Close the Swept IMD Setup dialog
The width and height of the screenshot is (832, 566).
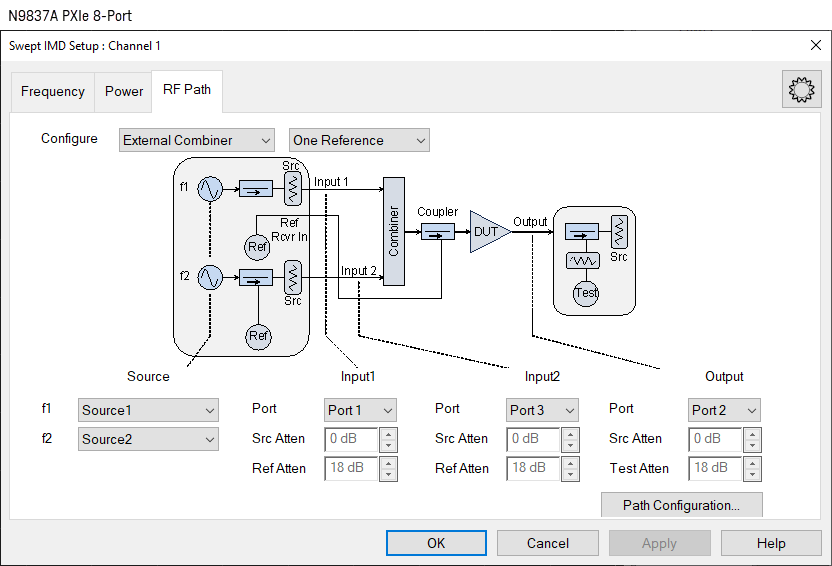tap(815, 45)
